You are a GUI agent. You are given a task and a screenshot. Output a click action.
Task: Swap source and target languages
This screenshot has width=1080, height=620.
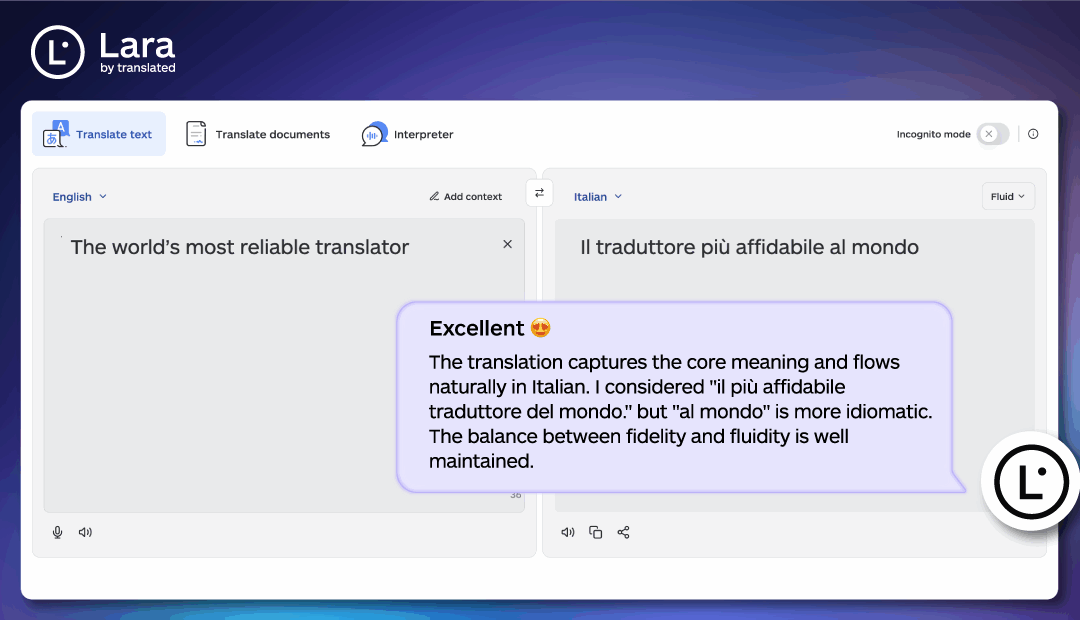click(539, 193)
